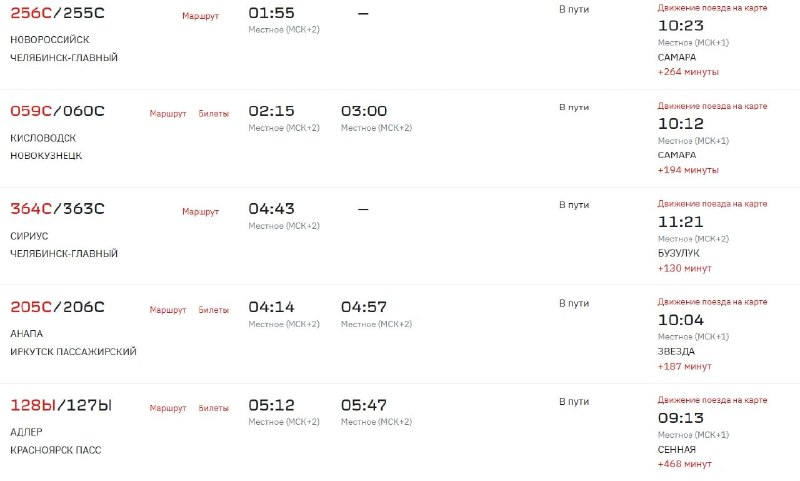This screenshot has width=800, height=481.
Task: Select train number 059С/060С
Action: 57,111
